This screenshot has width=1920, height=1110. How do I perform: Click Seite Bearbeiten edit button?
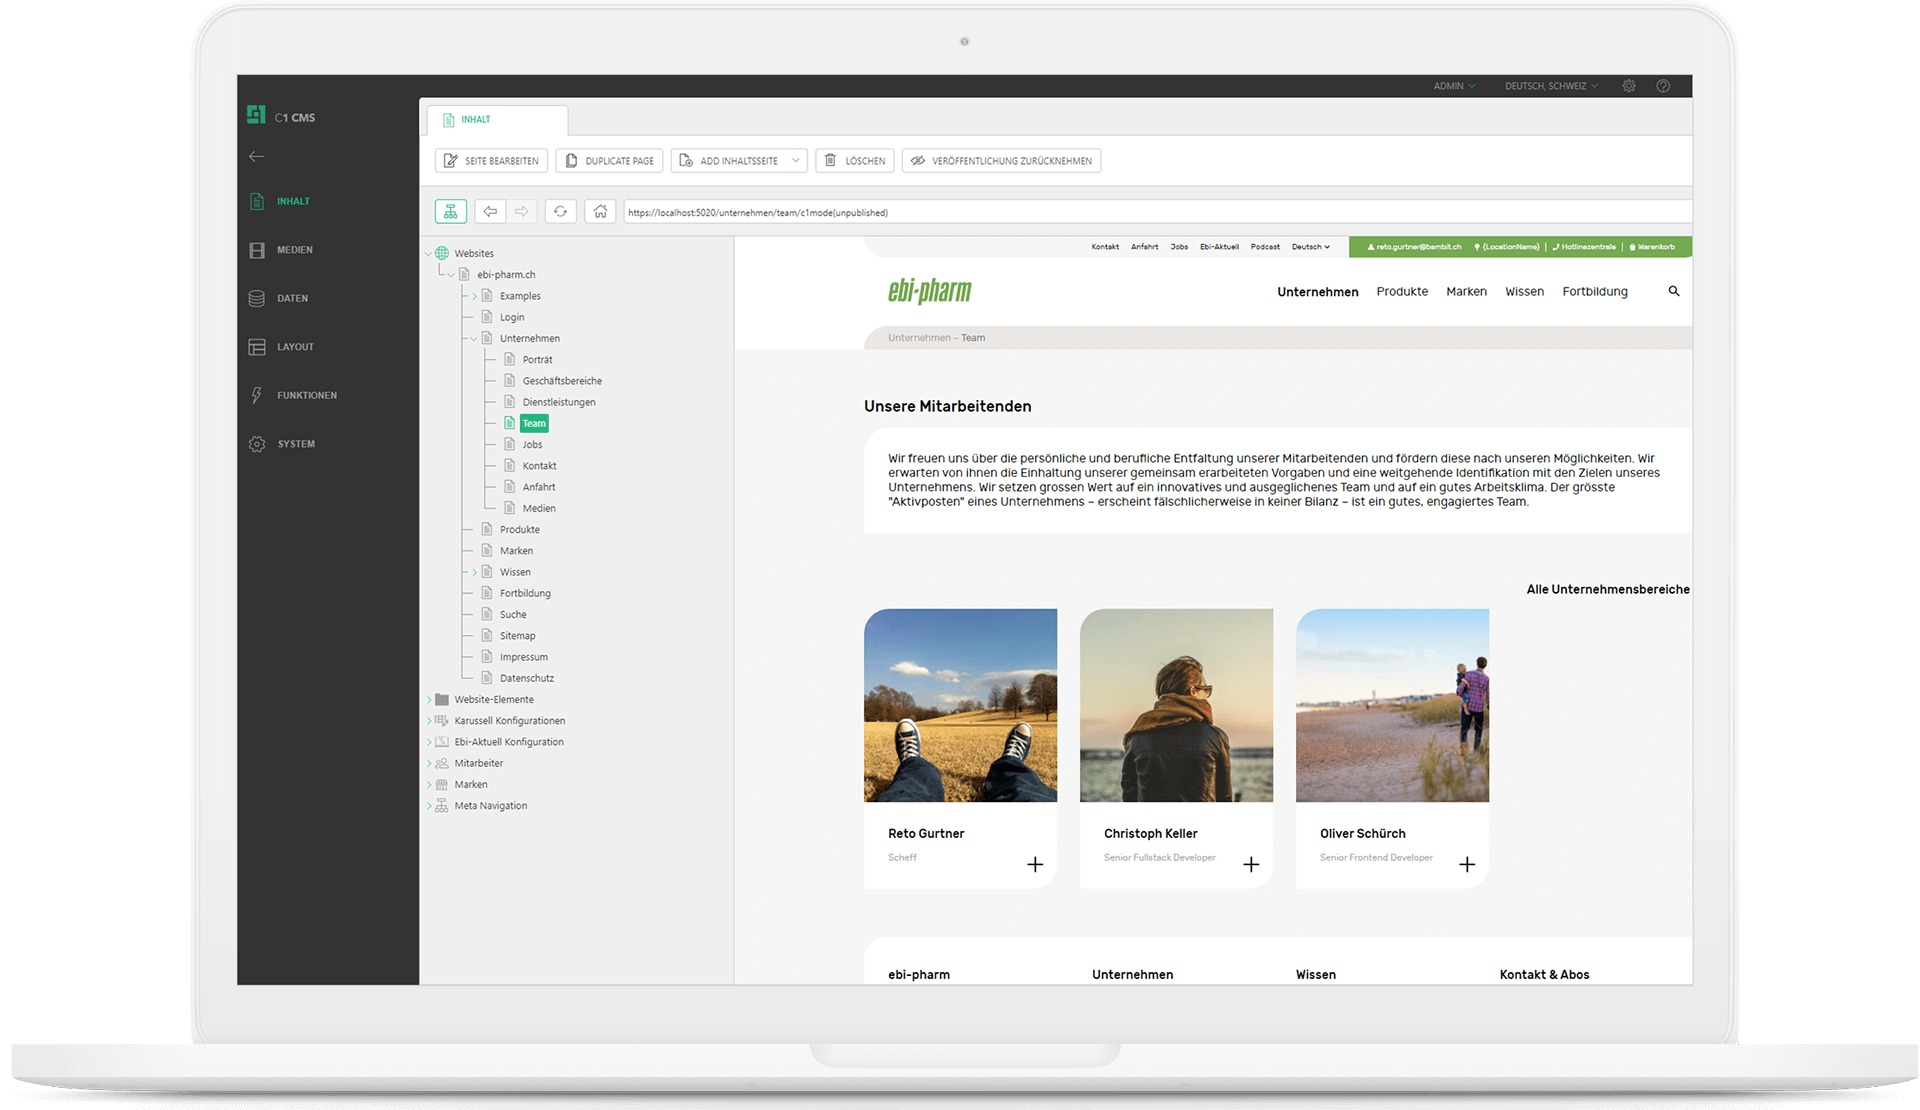click(491, 161)
